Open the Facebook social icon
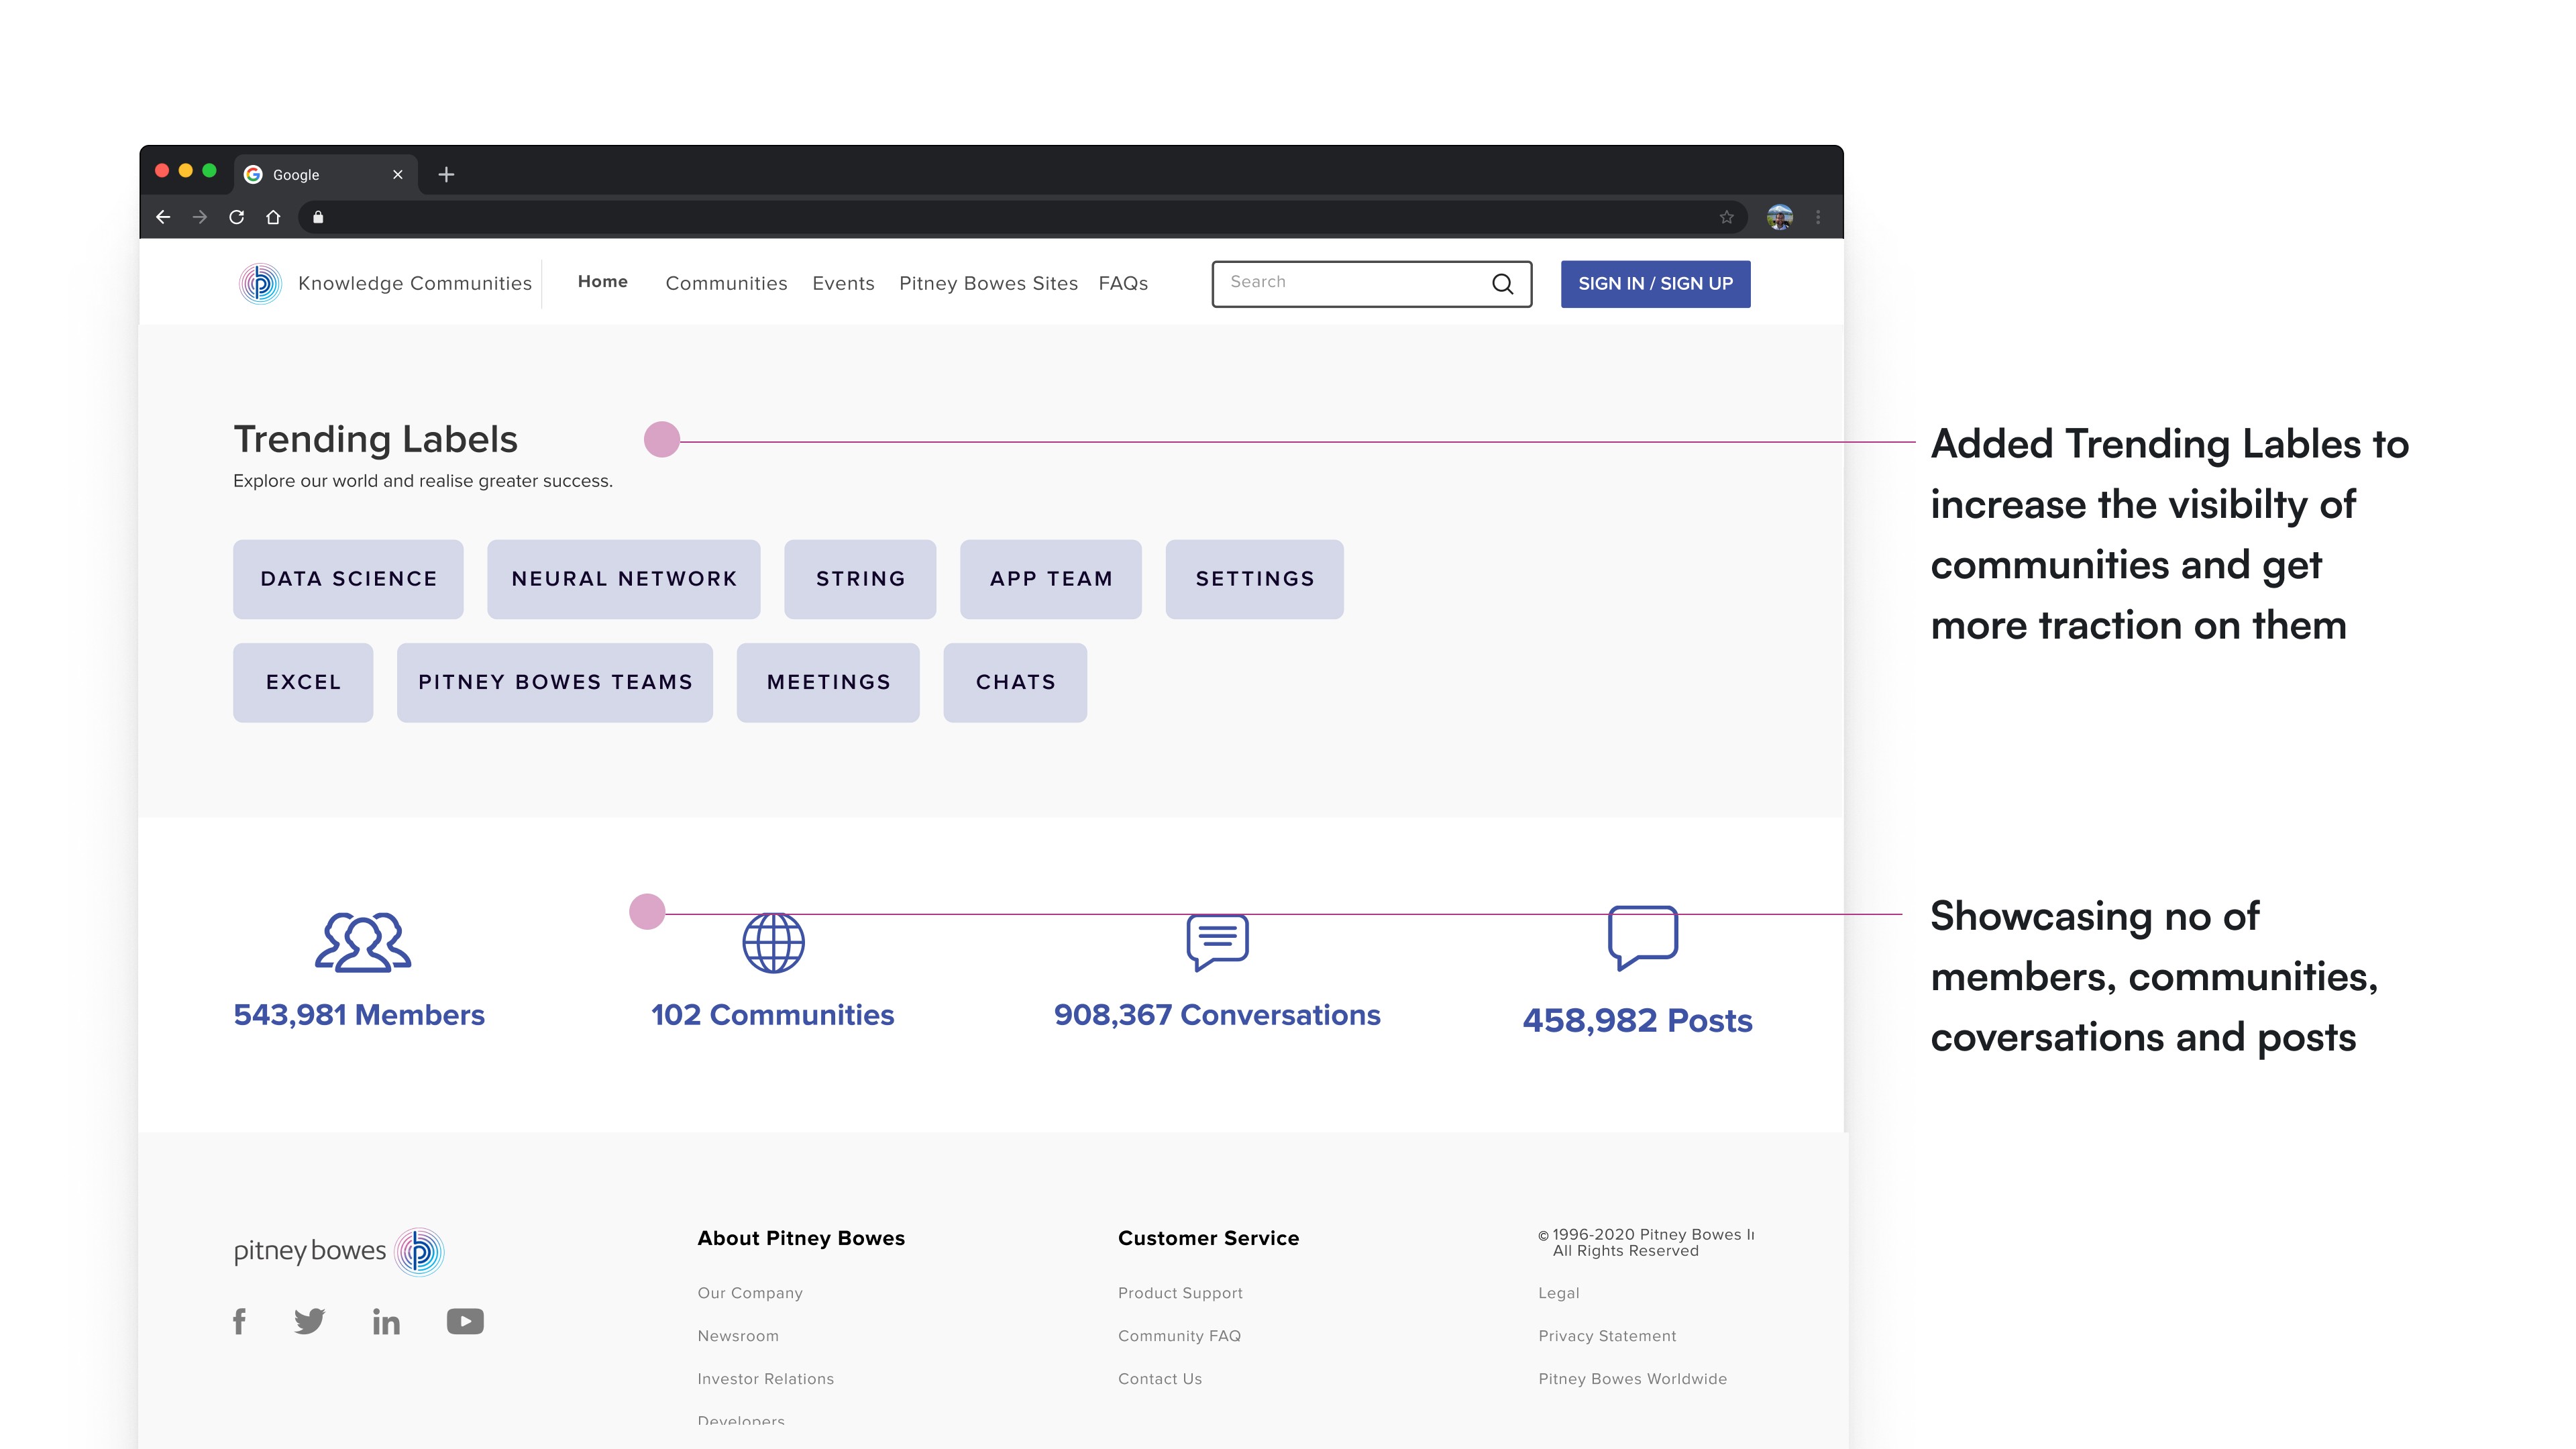The width and height of the screenshot is (2576, 1449). pos(239,1321)
